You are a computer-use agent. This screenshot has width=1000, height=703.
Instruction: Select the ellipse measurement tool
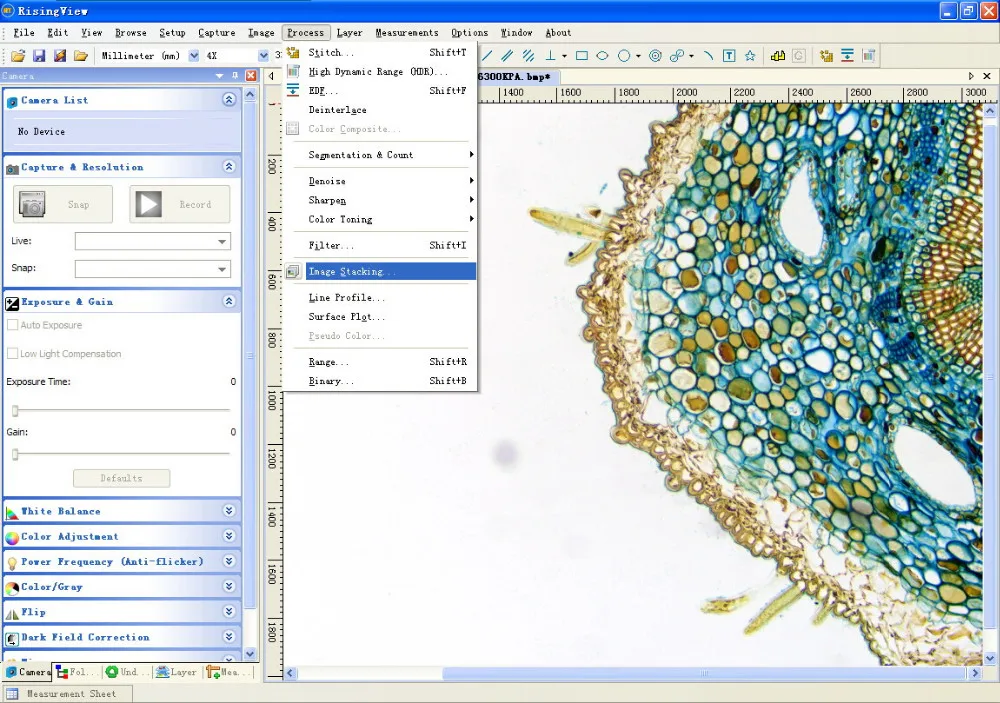tap(603, 56)
